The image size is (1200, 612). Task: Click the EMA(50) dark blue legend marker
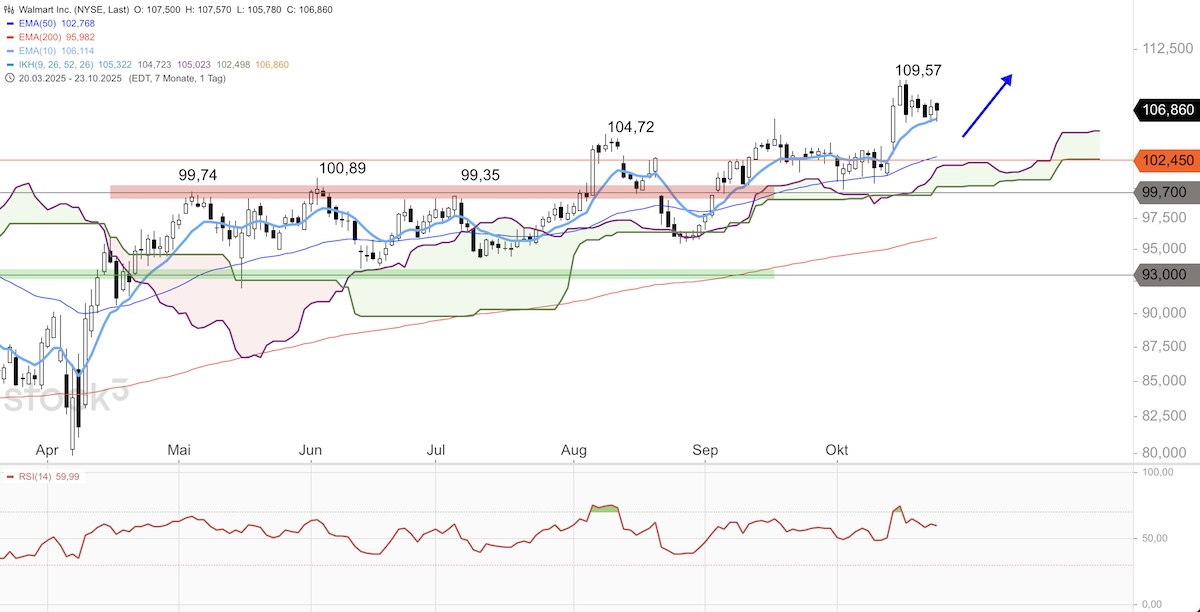click(x=10, y=23)
